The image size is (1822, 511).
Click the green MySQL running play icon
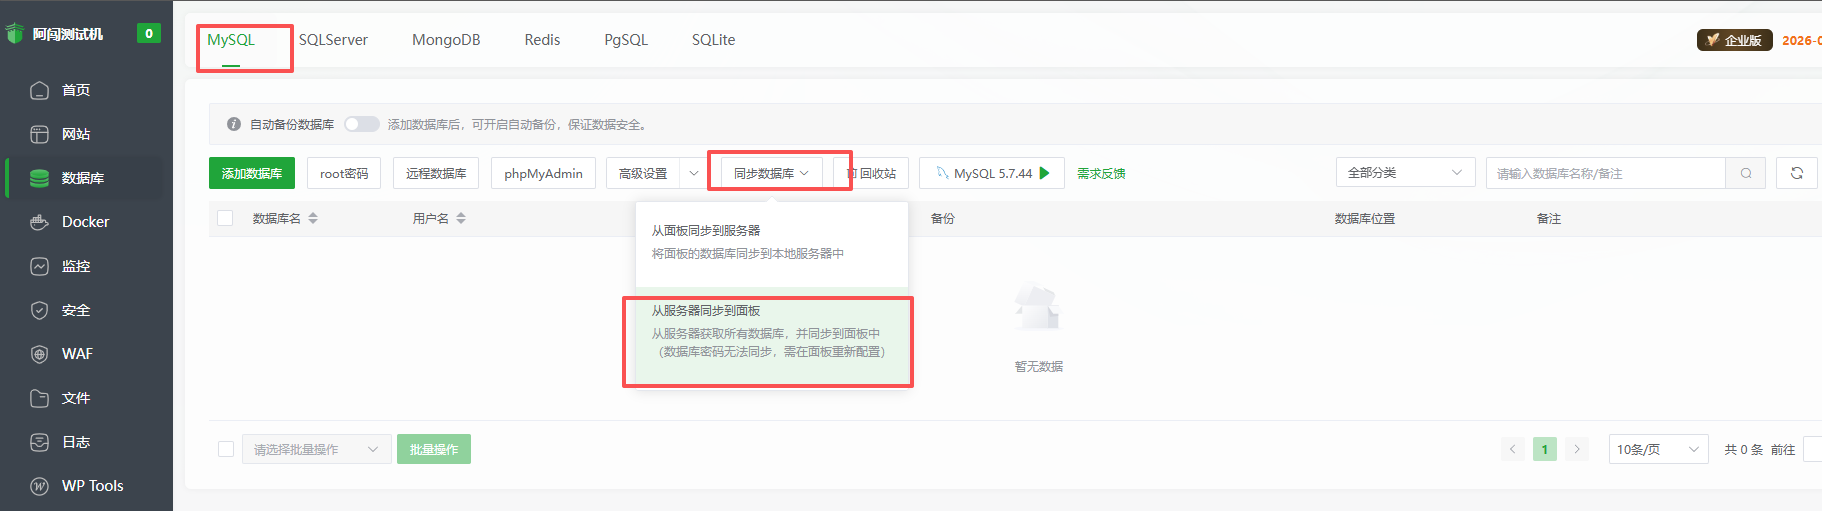(1045, 173)
